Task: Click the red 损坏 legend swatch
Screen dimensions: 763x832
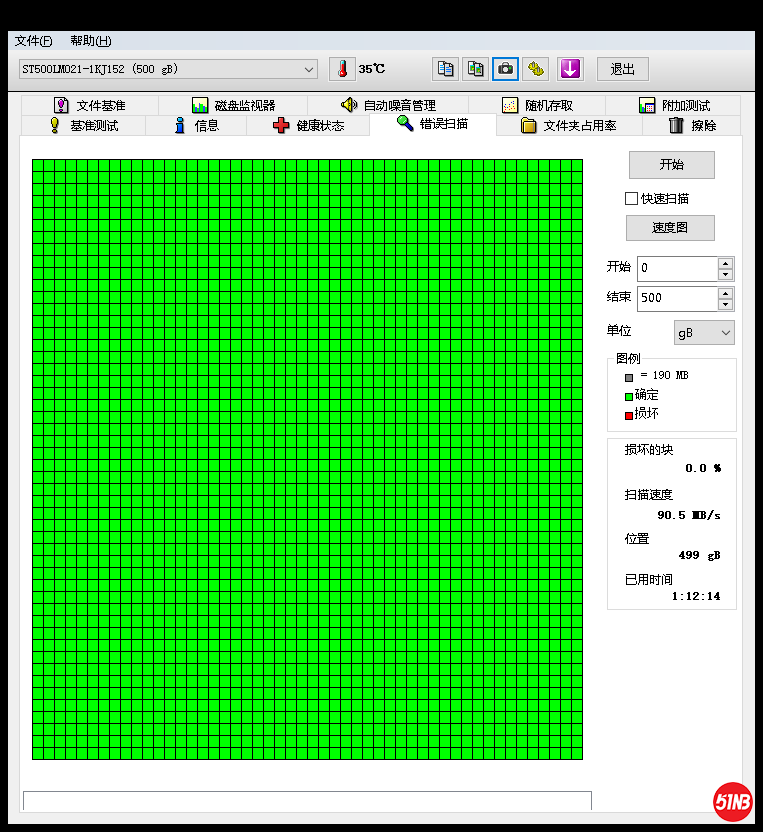Action: click(x=629, y=415)
